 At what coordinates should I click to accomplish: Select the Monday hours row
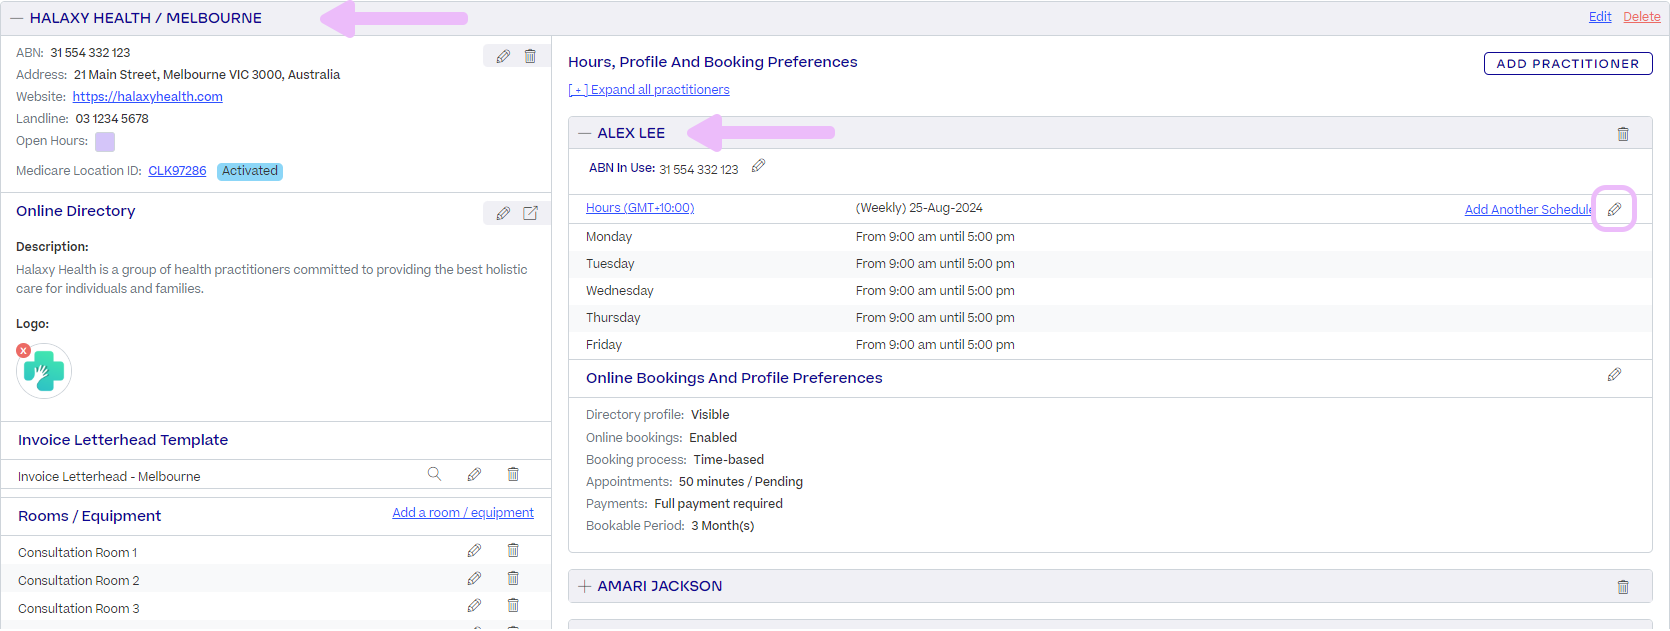point(1110,237)
